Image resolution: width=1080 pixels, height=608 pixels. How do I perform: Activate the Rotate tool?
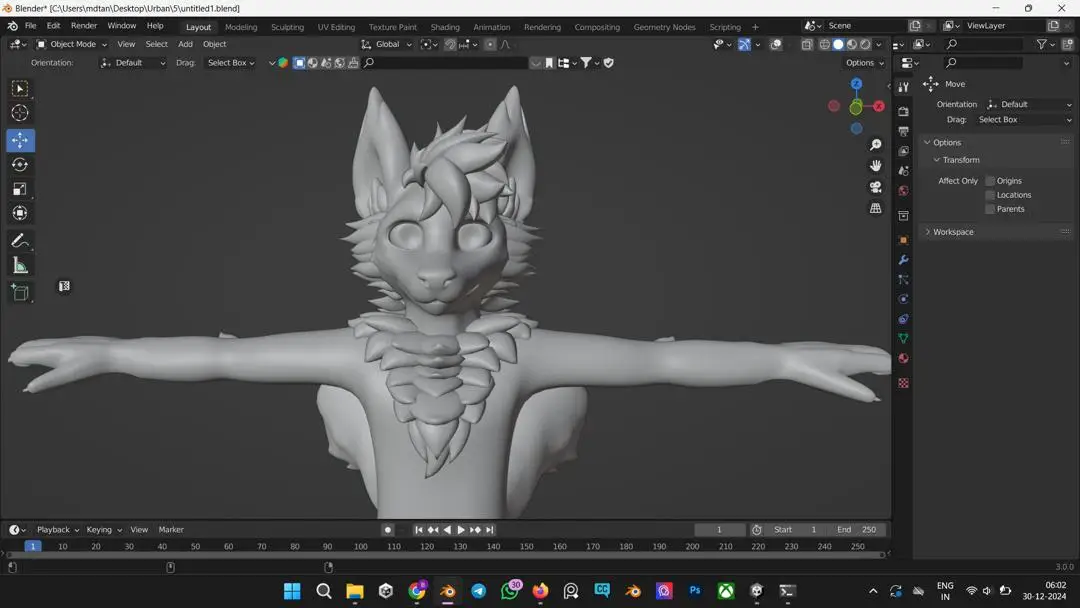click(x=20, y=164)
